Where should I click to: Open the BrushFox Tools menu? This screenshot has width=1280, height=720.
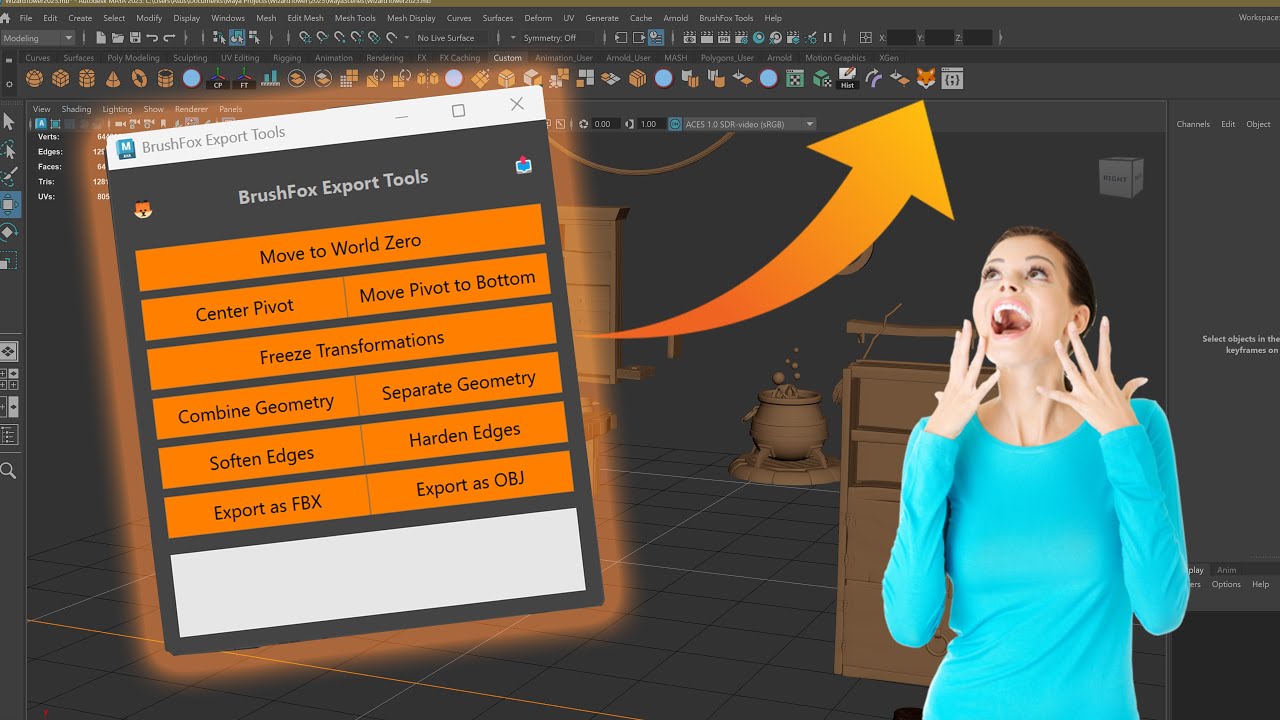tap(726, 18)
